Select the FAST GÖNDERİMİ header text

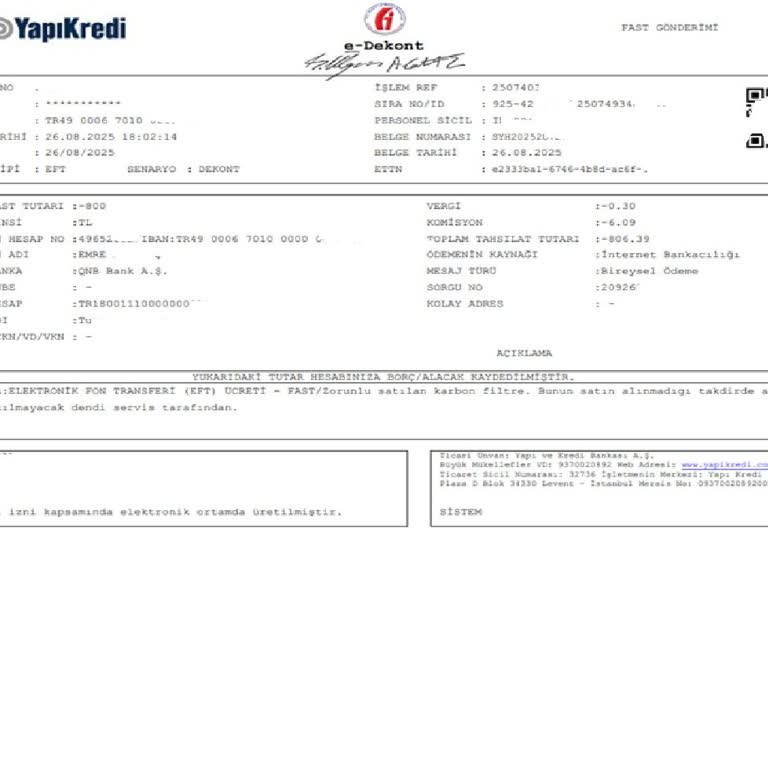click(x=670, y=27)
